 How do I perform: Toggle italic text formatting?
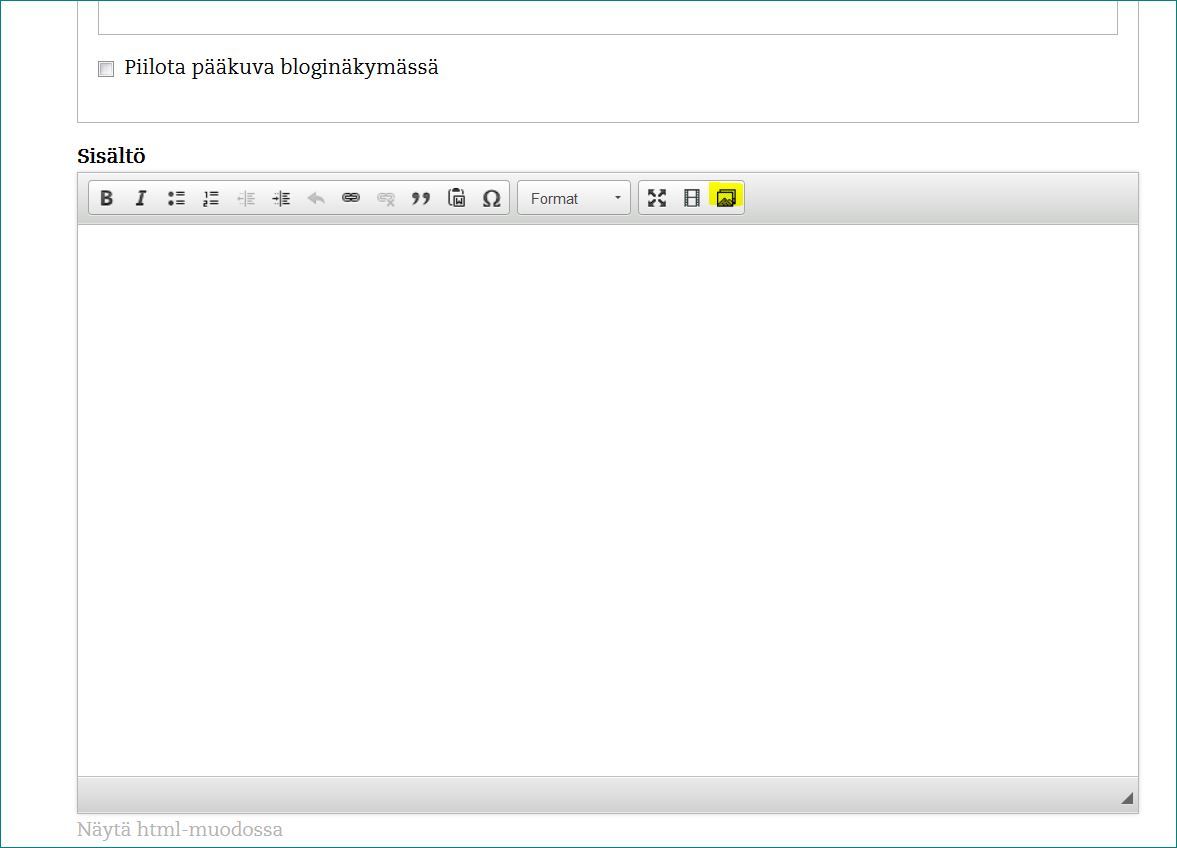pyautogui.click(x=141, y=198)
